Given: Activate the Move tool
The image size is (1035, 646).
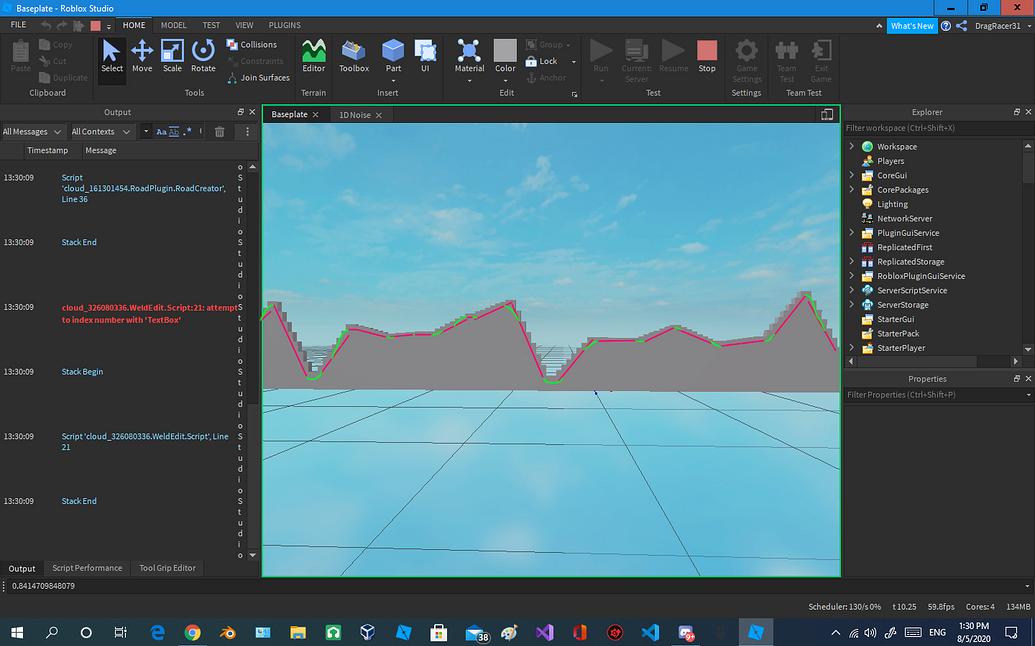Looking at the screenshot, I should [x=142, y=57].
